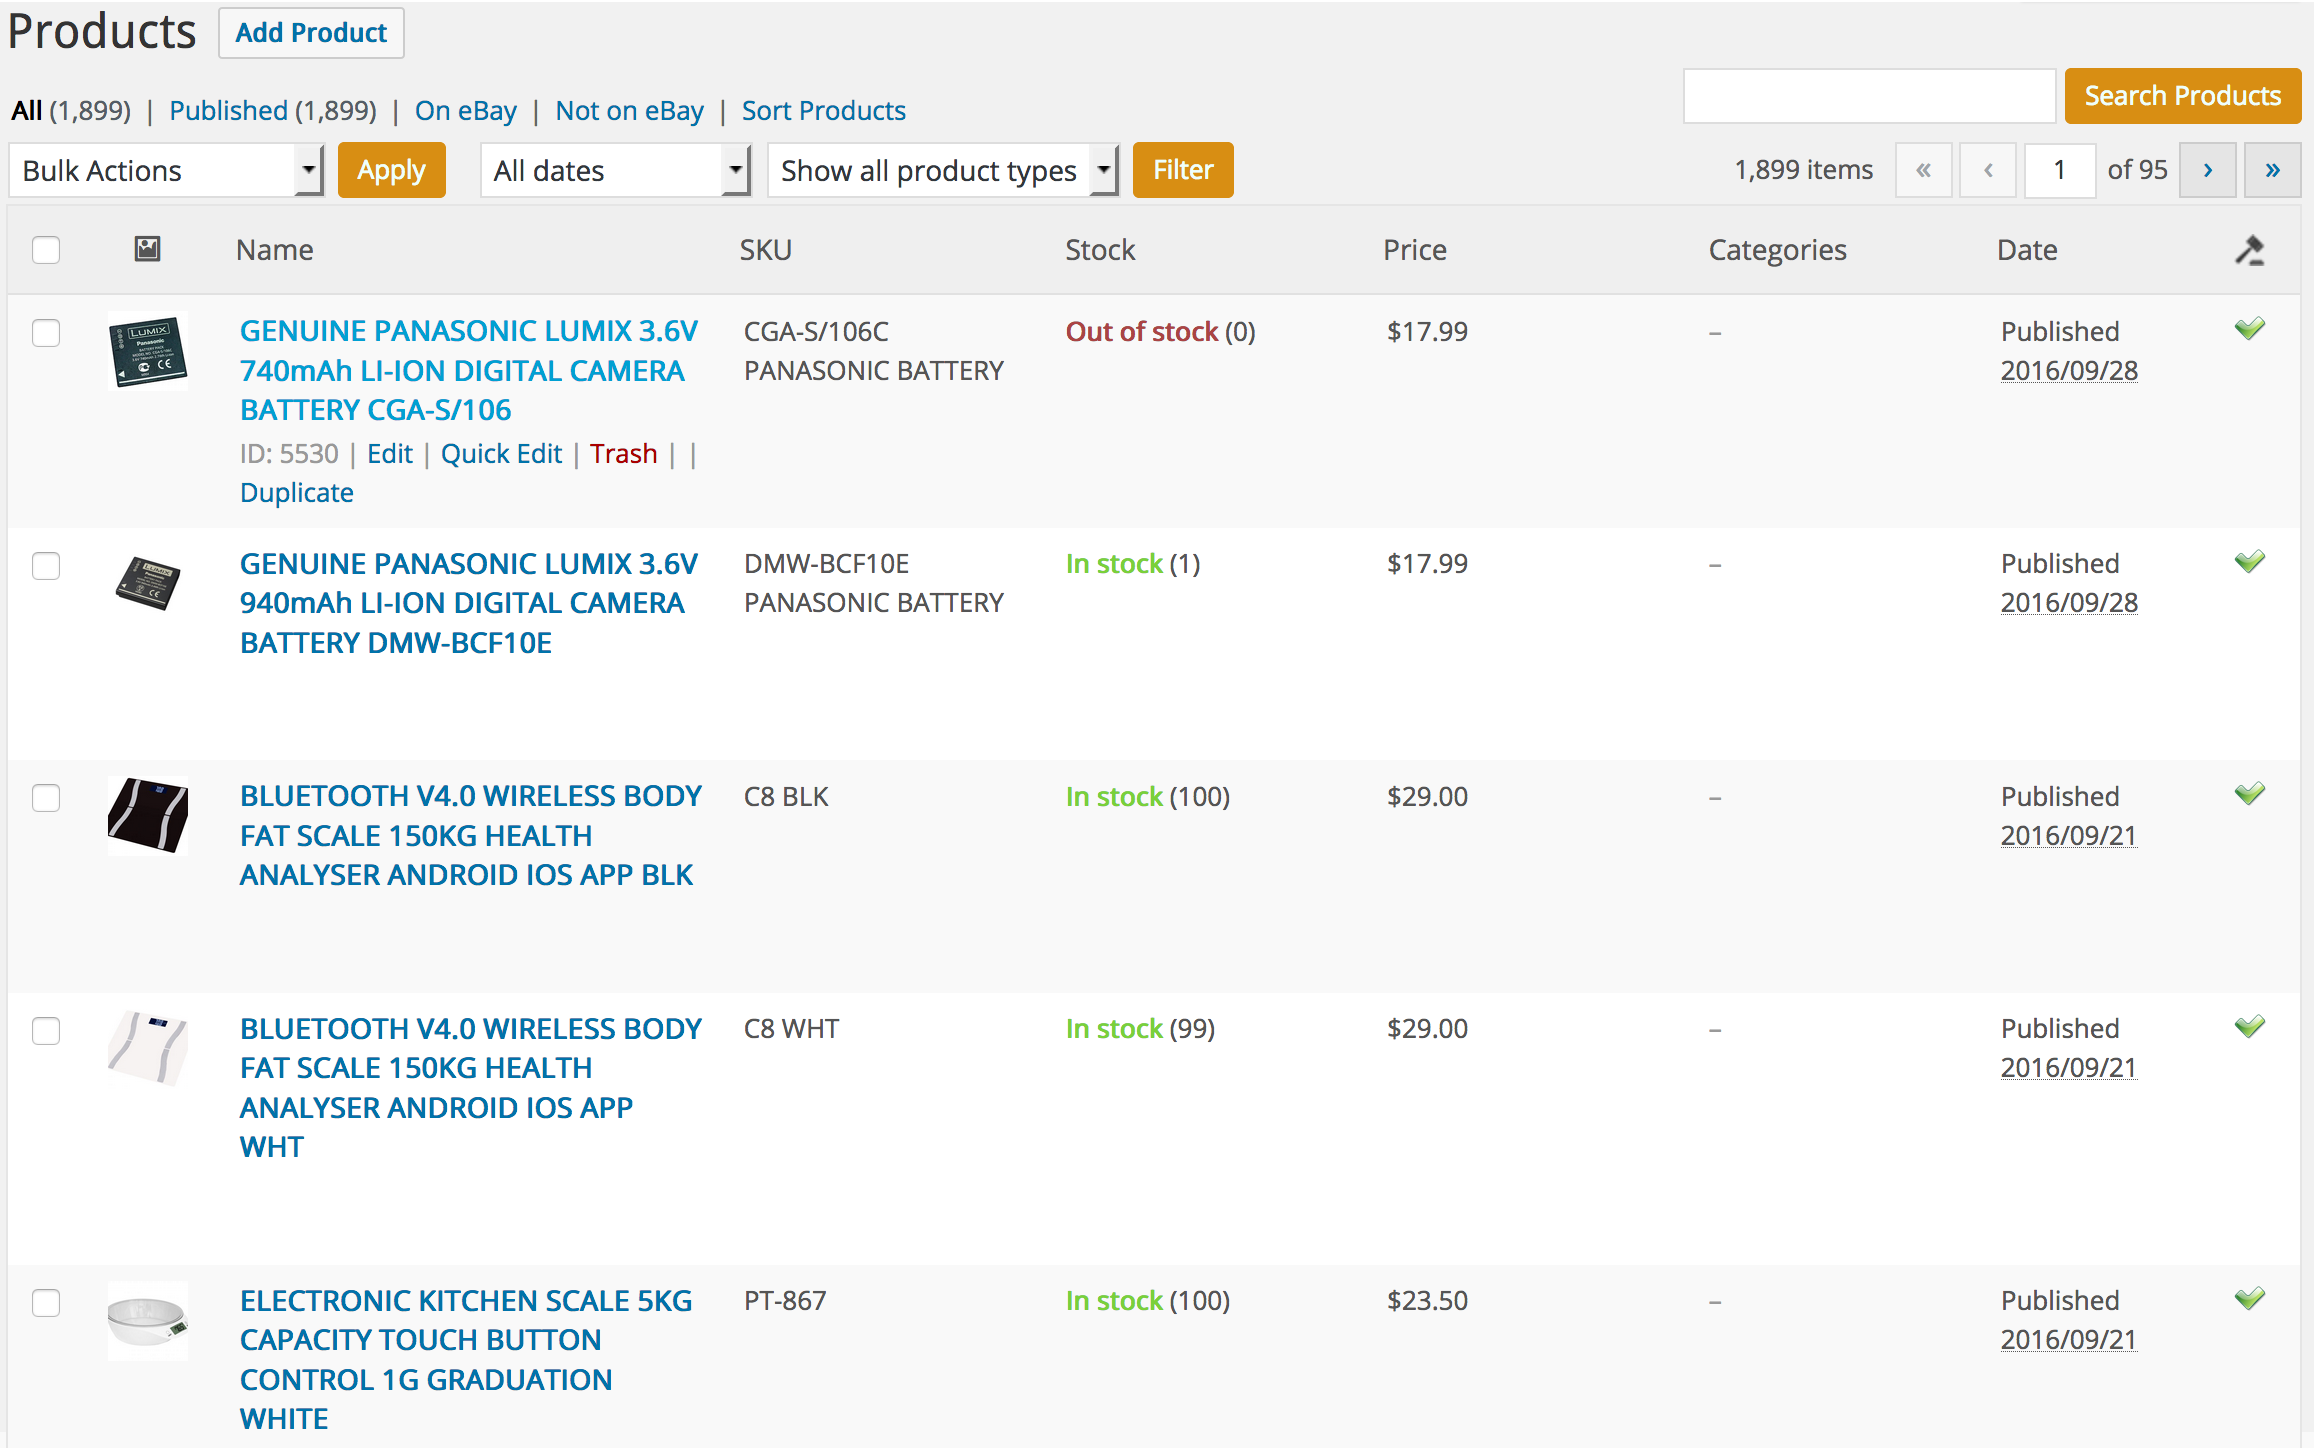Click the In stock (99) status
Image resolution: width=2314 pixels, height=1448 pixels.
1140,1029
